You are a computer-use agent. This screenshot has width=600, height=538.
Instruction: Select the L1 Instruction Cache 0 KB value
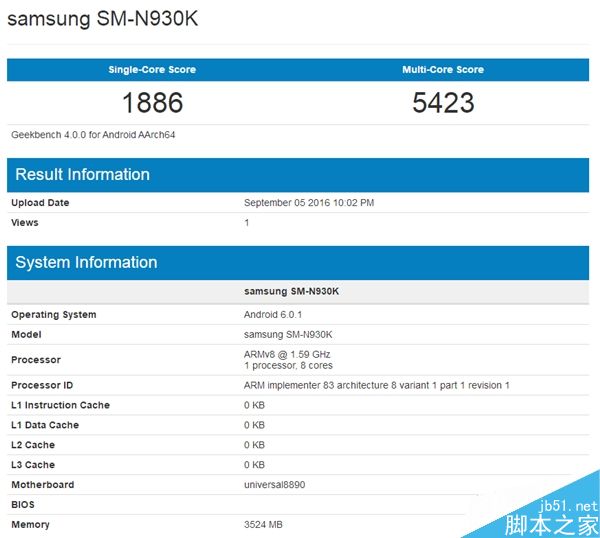point(254,405)
